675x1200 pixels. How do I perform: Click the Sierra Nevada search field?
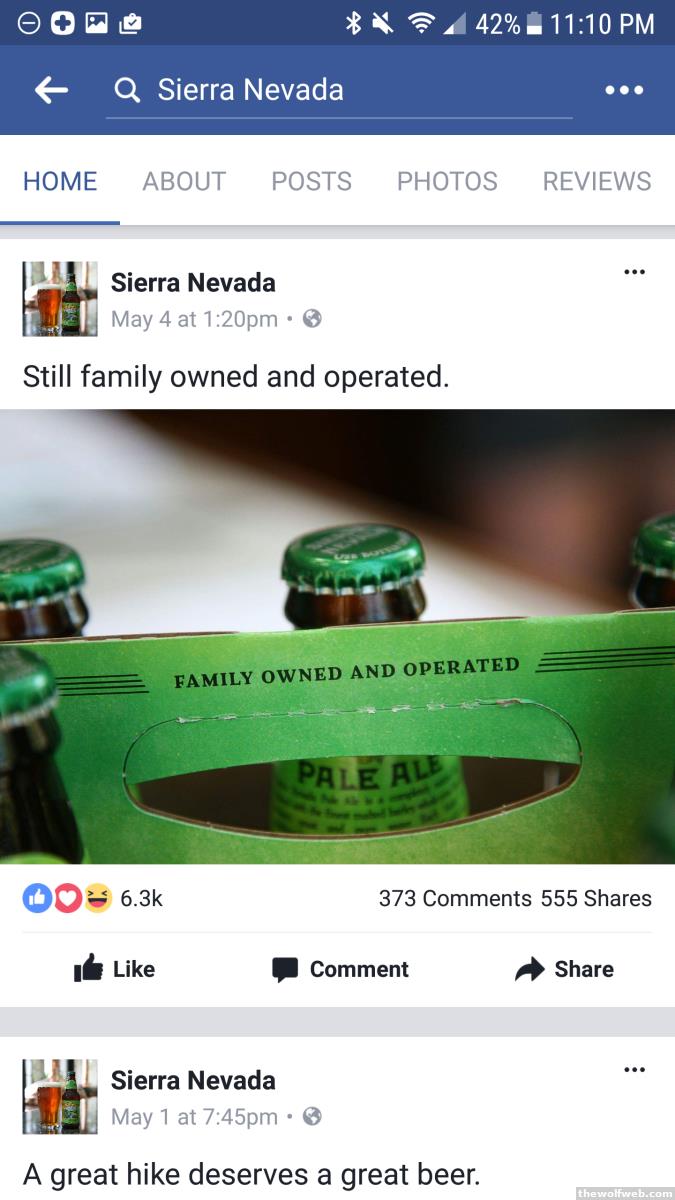pos(339,91)
